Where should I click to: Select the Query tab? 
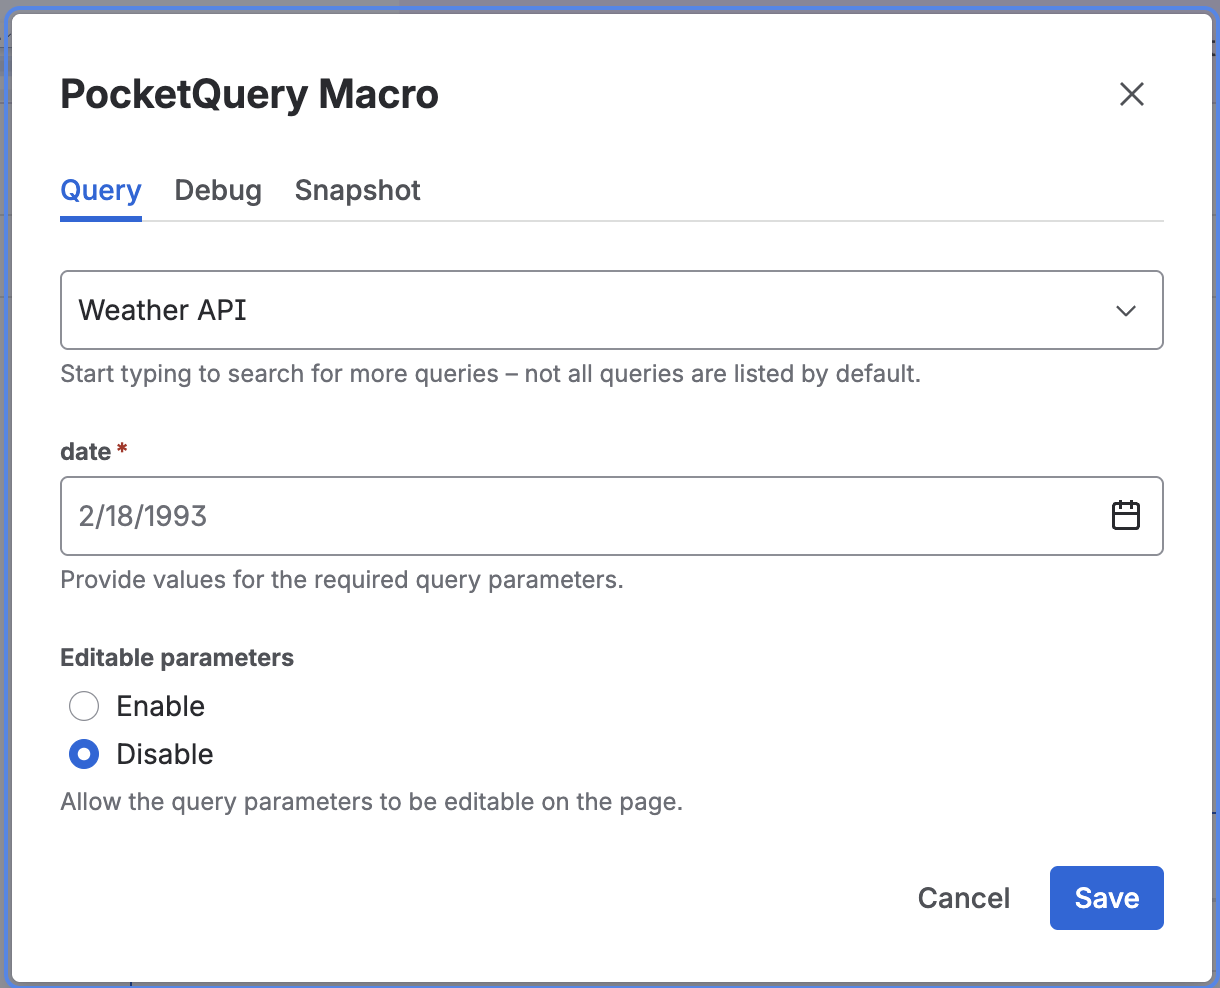[101, 191]
